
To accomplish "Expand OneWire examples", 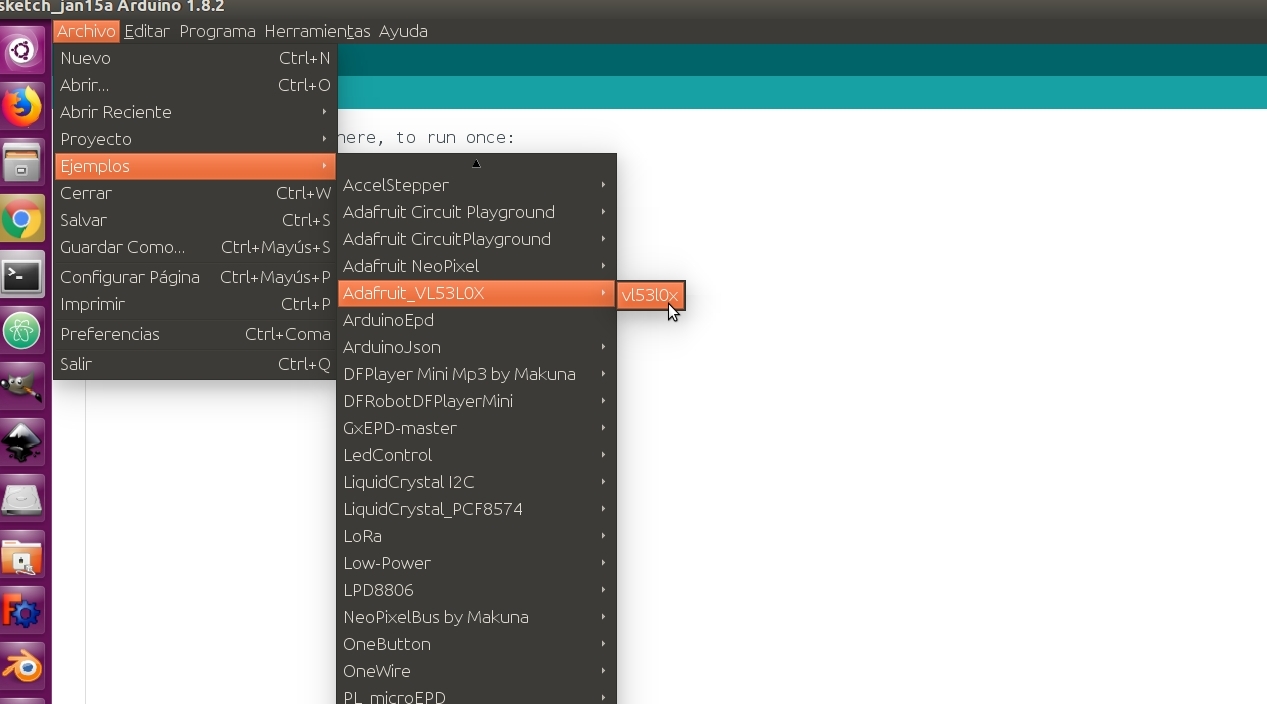I will click(x=476, y=671).
